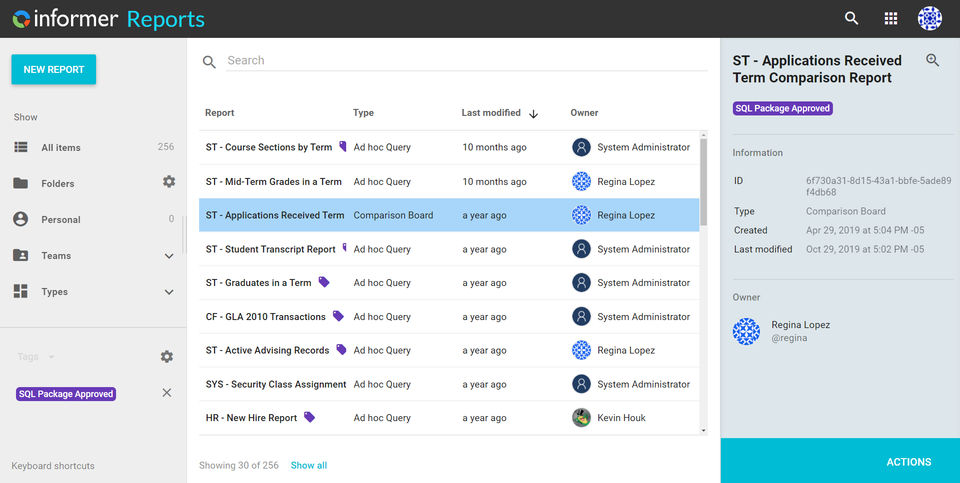Click the tag icon beside Graduates in a Term

pos(324,283)
